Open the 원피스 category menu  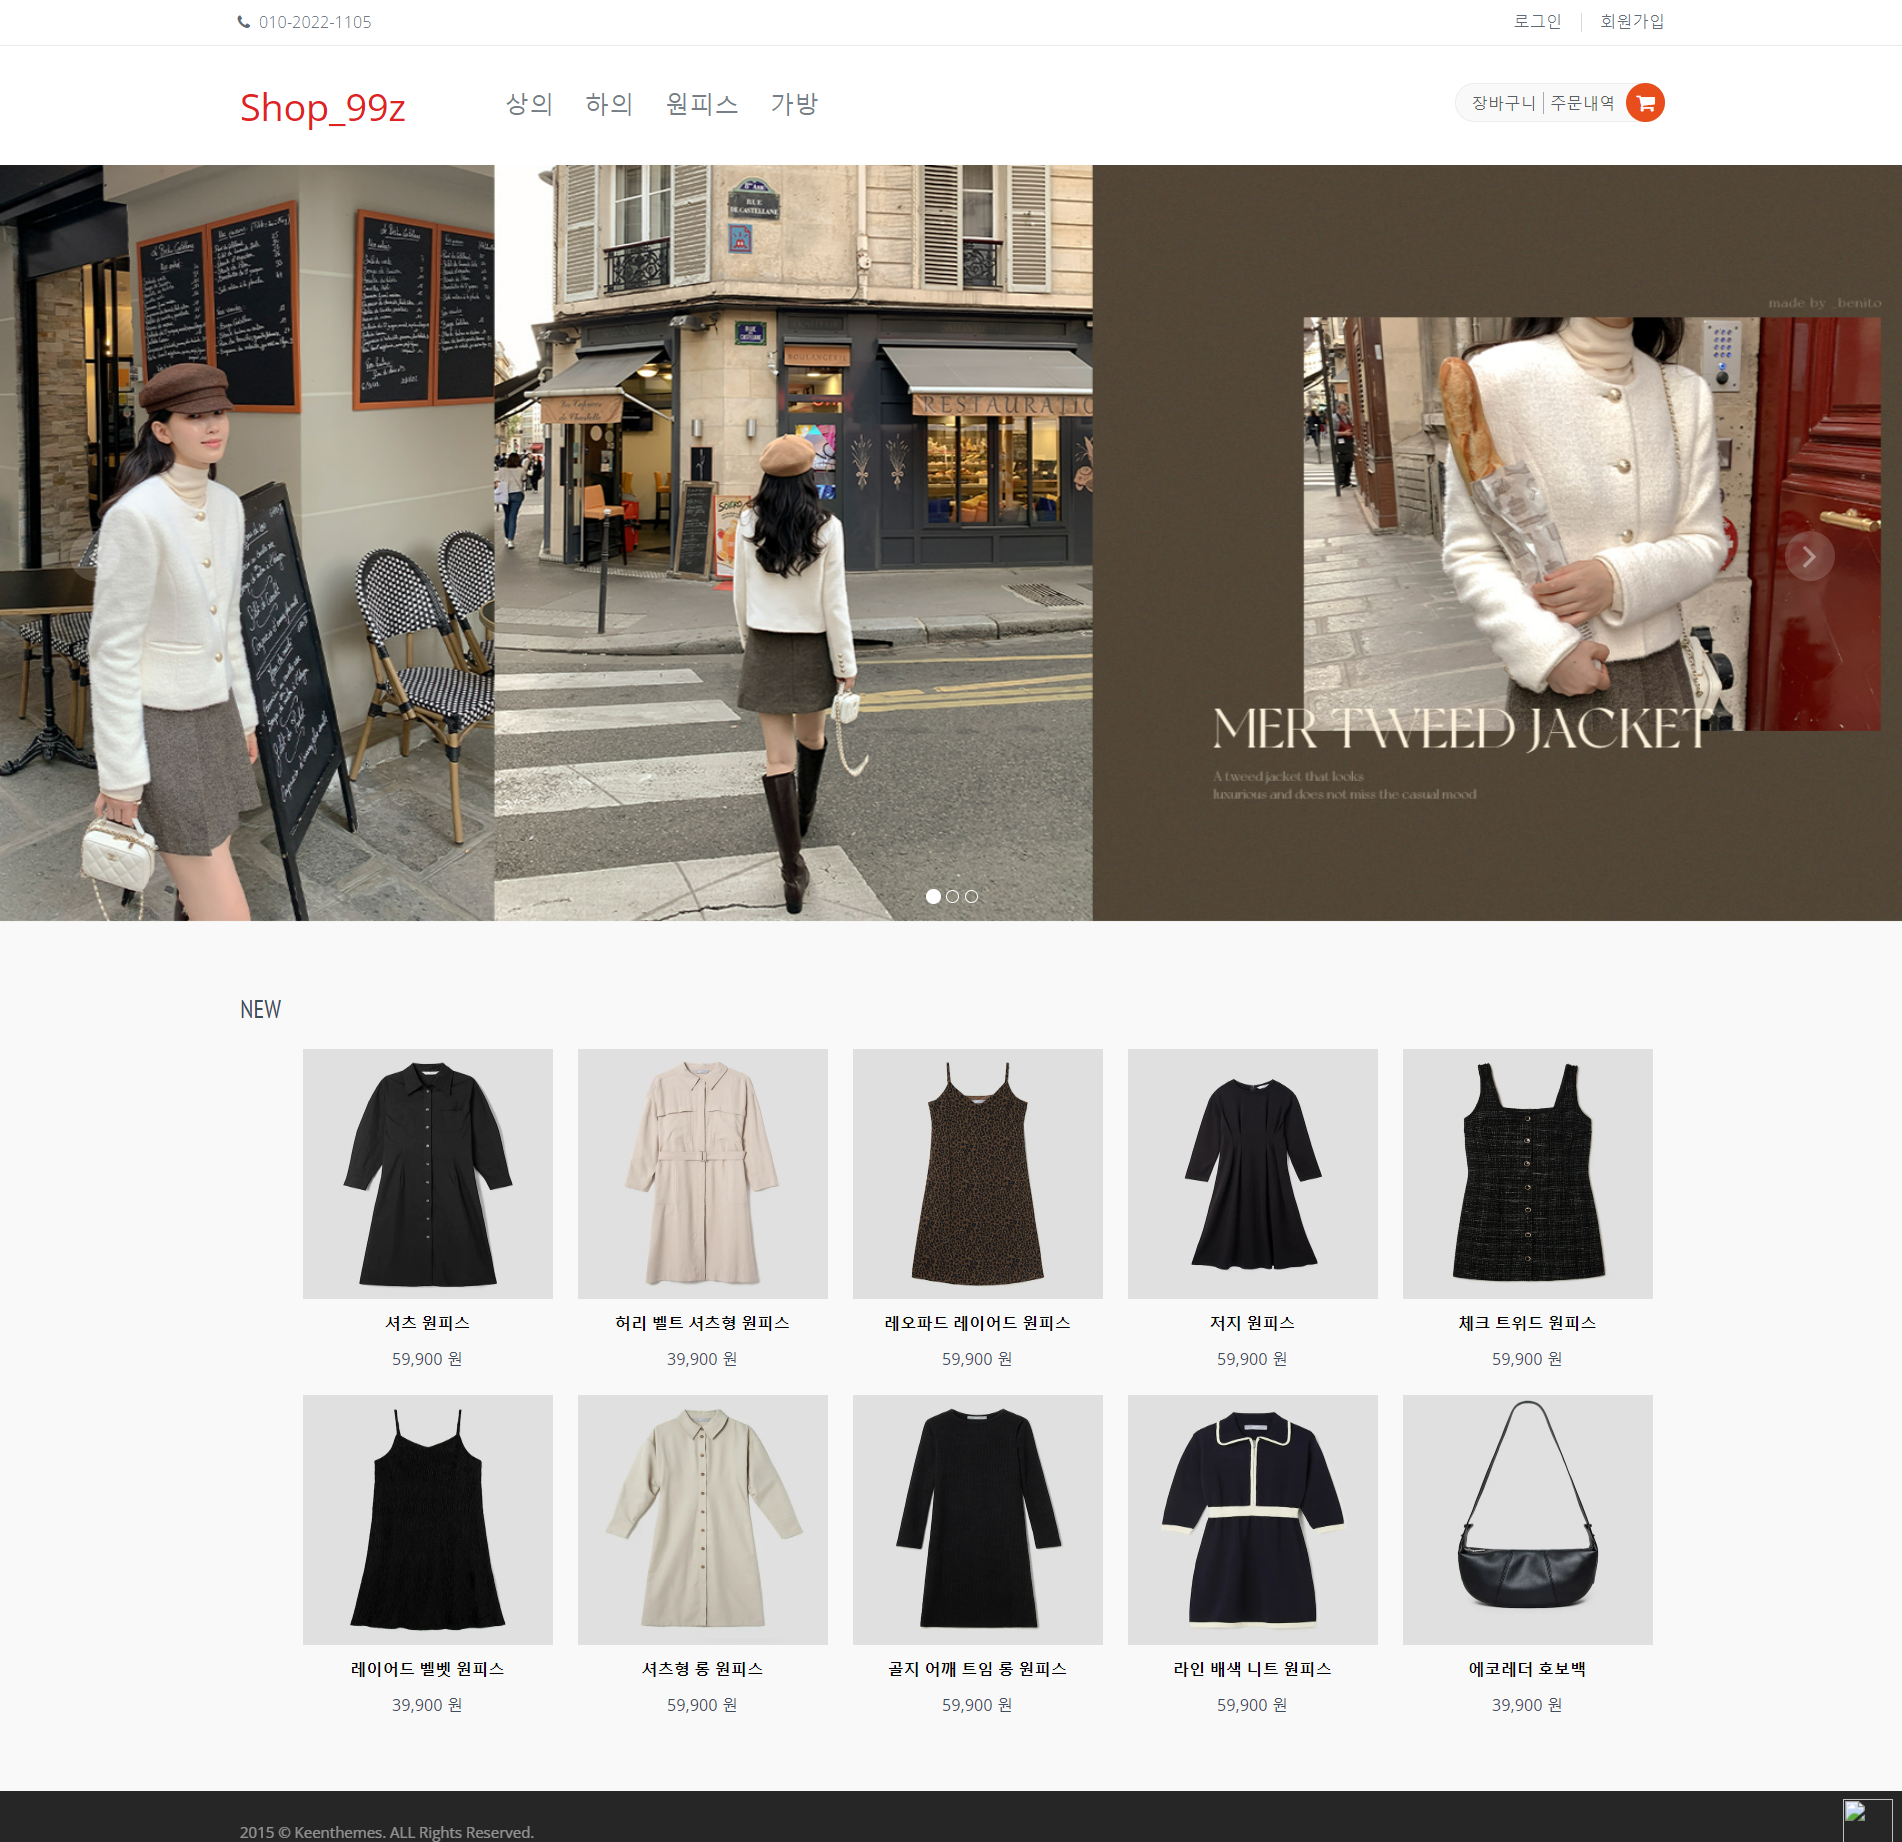pyautogui.click(x=702, y=104)
